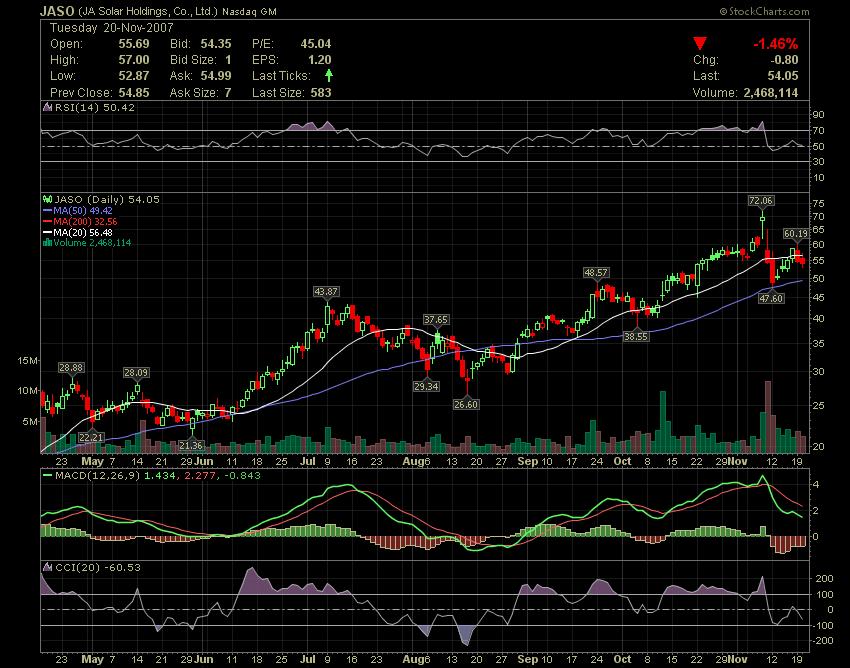The height and width of the screenshot is (668, 850).
Task: Click the company name JA Solar Holdings
Action: click(x=148, y=11)
